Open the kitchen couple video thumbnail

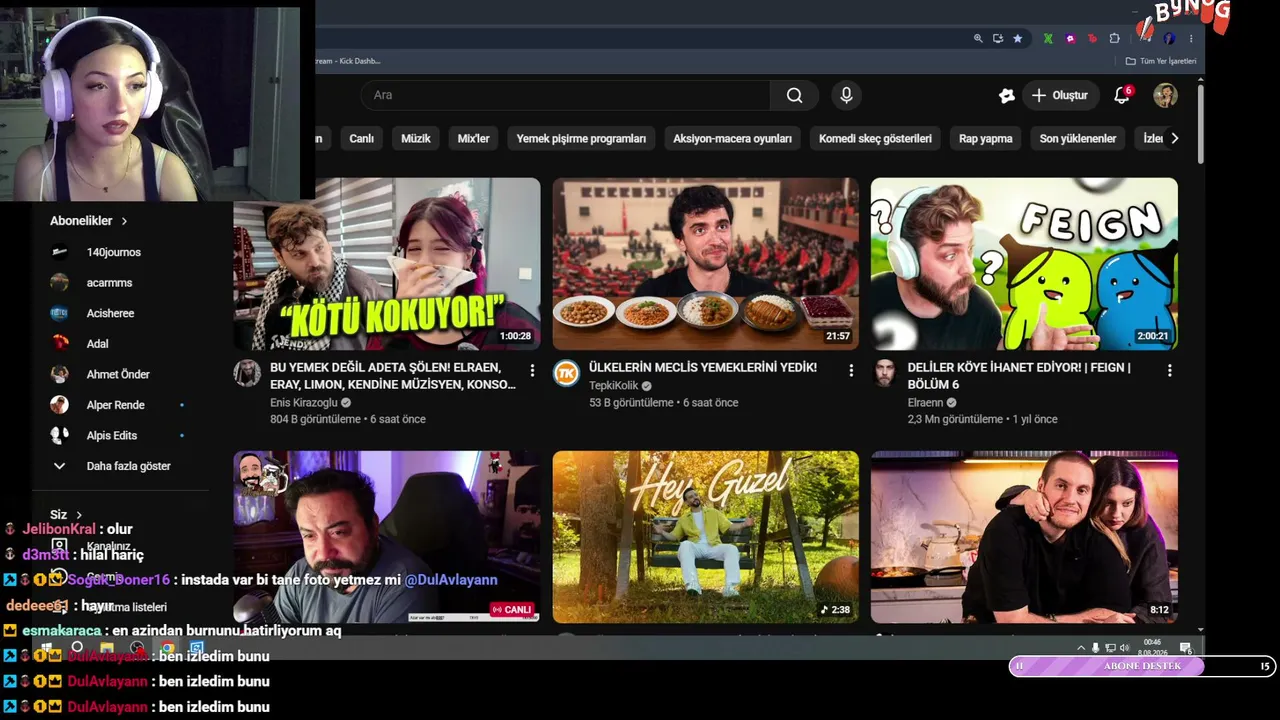coord(1024,537)
